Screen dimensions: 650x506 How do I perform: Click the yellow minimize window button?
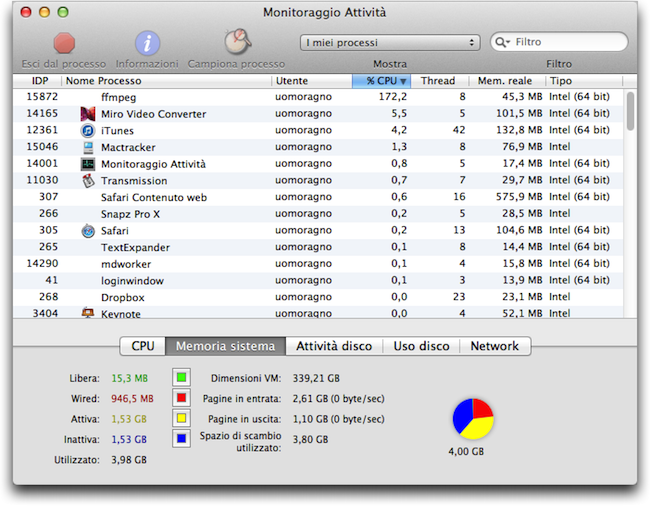click(44, 12)
